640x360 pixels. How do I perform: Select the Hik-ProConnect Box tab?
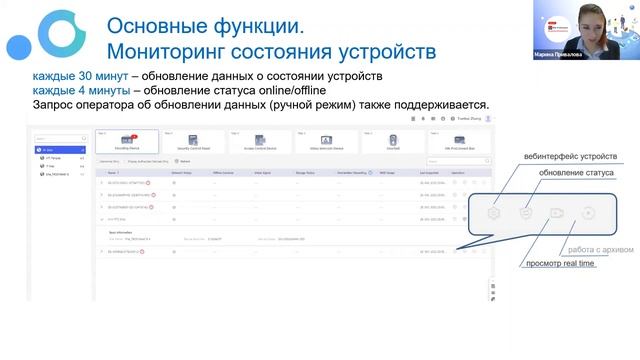(460, 142)
